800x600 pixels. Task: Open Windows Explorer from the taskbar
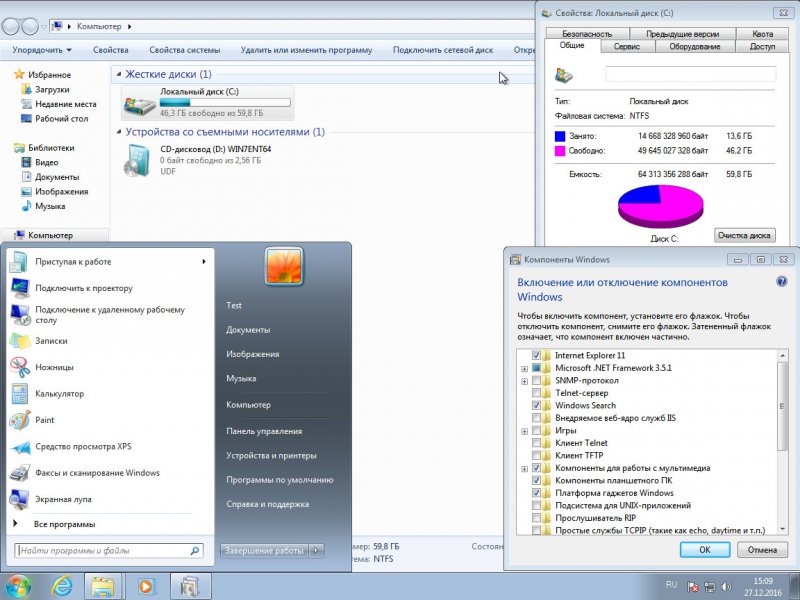tap(103, 586)
